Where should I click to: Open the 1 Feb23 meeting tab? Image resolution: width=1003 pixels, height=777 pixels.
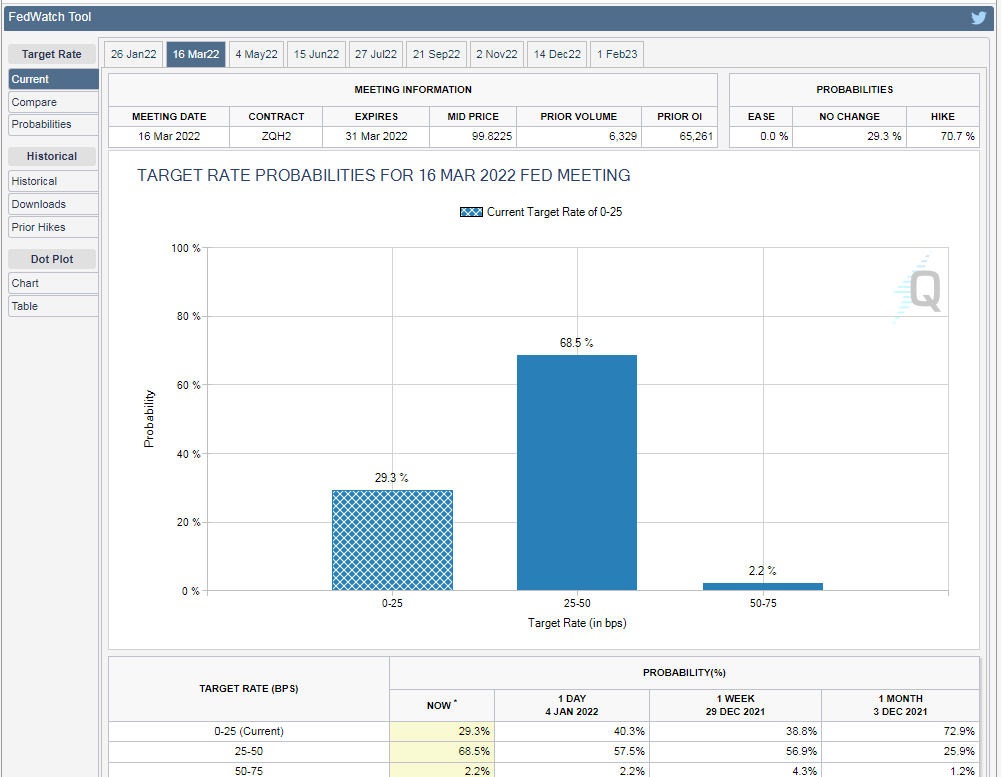pyautogui.click(x=617, y=54)
